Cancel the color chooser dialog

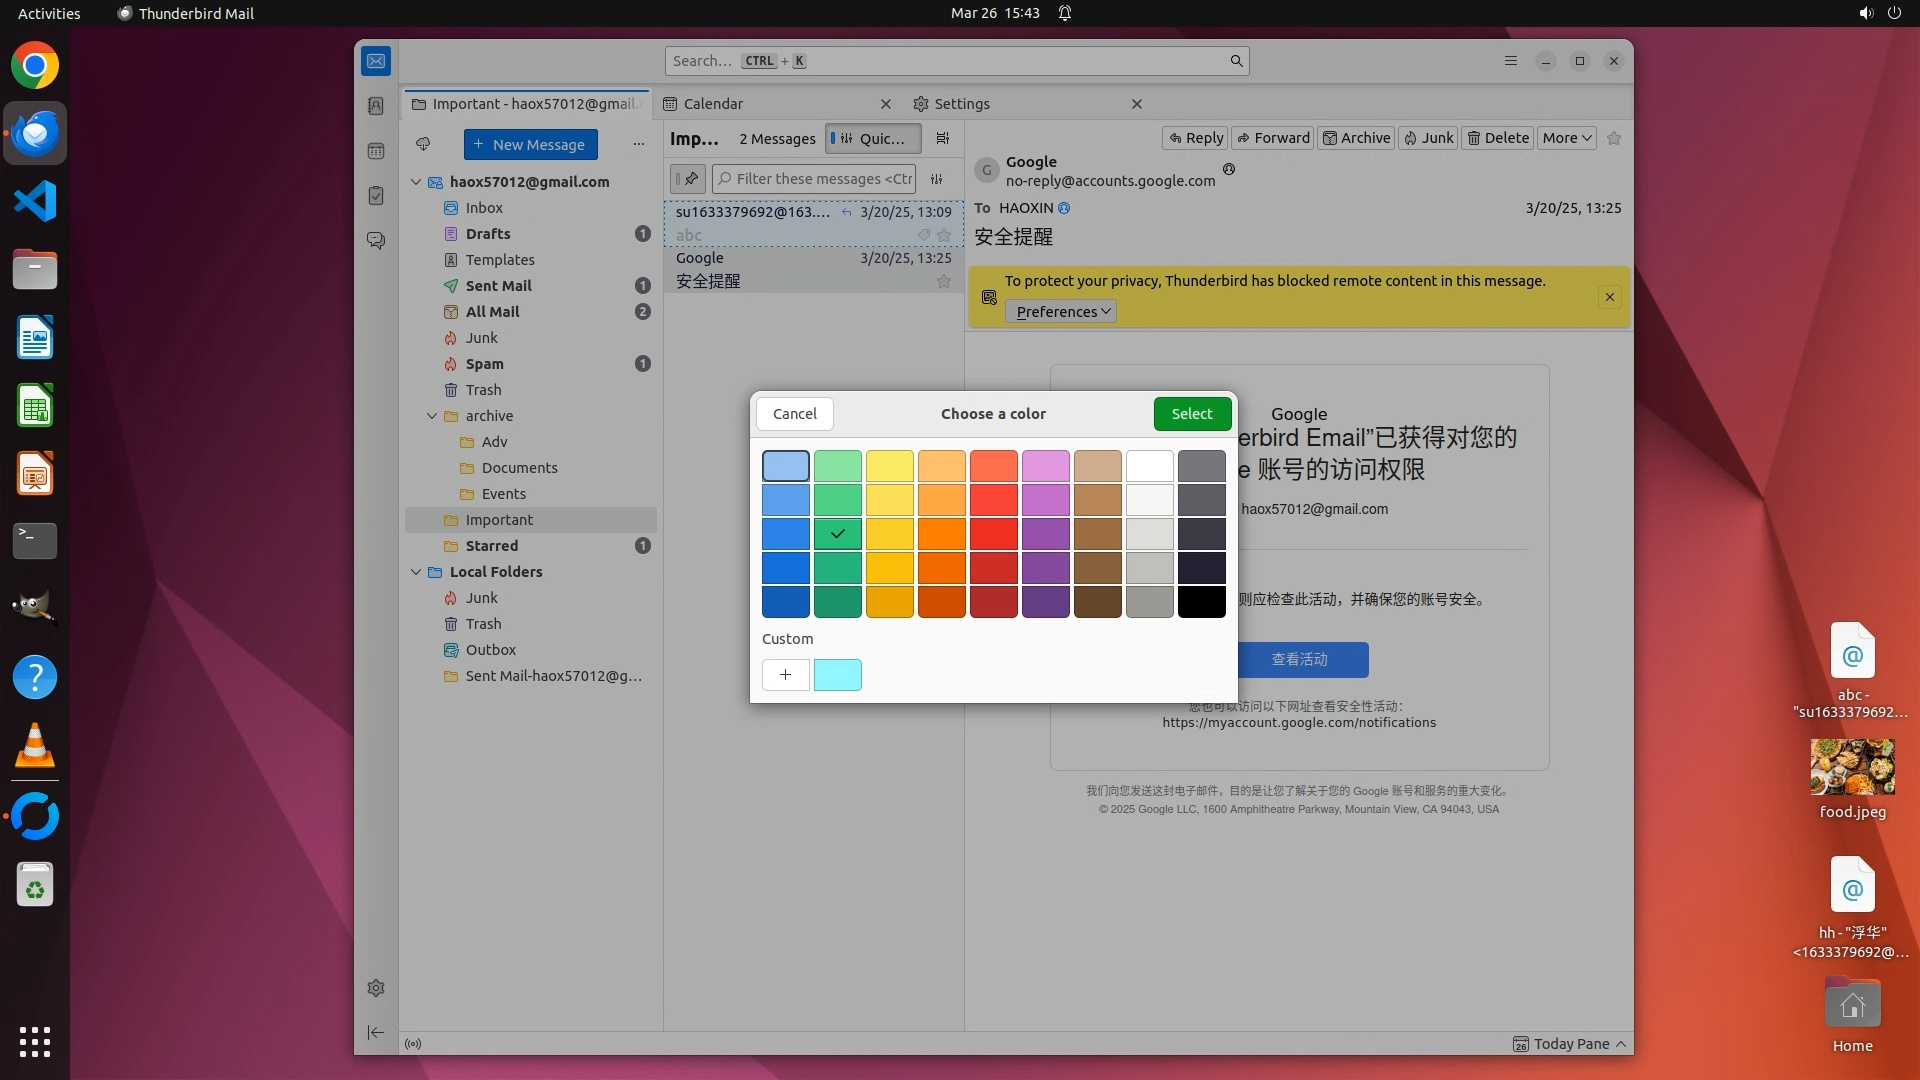(x=794, y=414)
